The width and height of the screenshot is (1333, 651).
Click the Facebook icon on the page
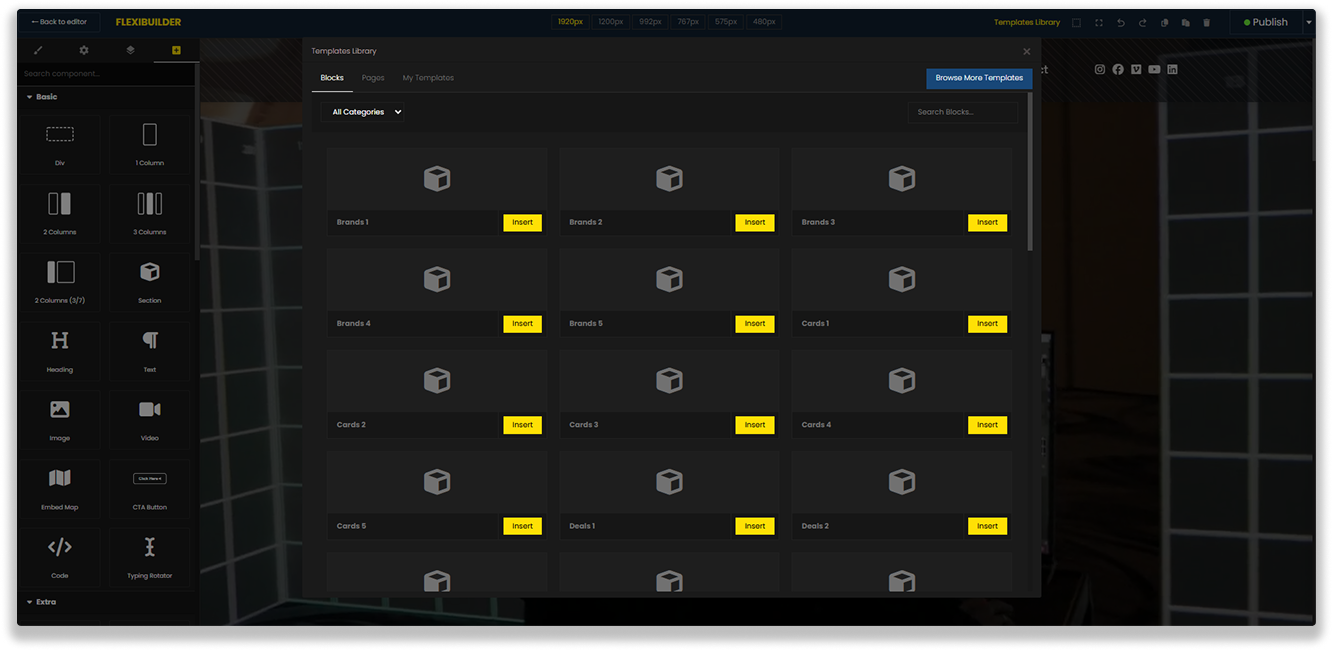pos(1118,69)
